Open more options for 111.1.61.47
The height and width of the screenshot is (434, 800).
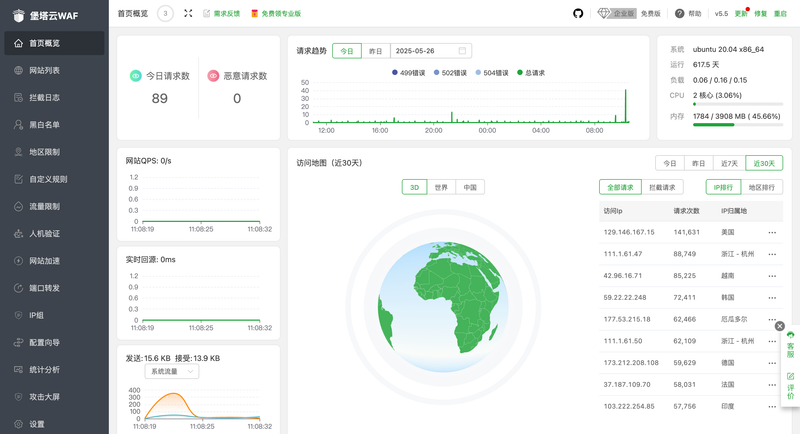tap(772, 254)
